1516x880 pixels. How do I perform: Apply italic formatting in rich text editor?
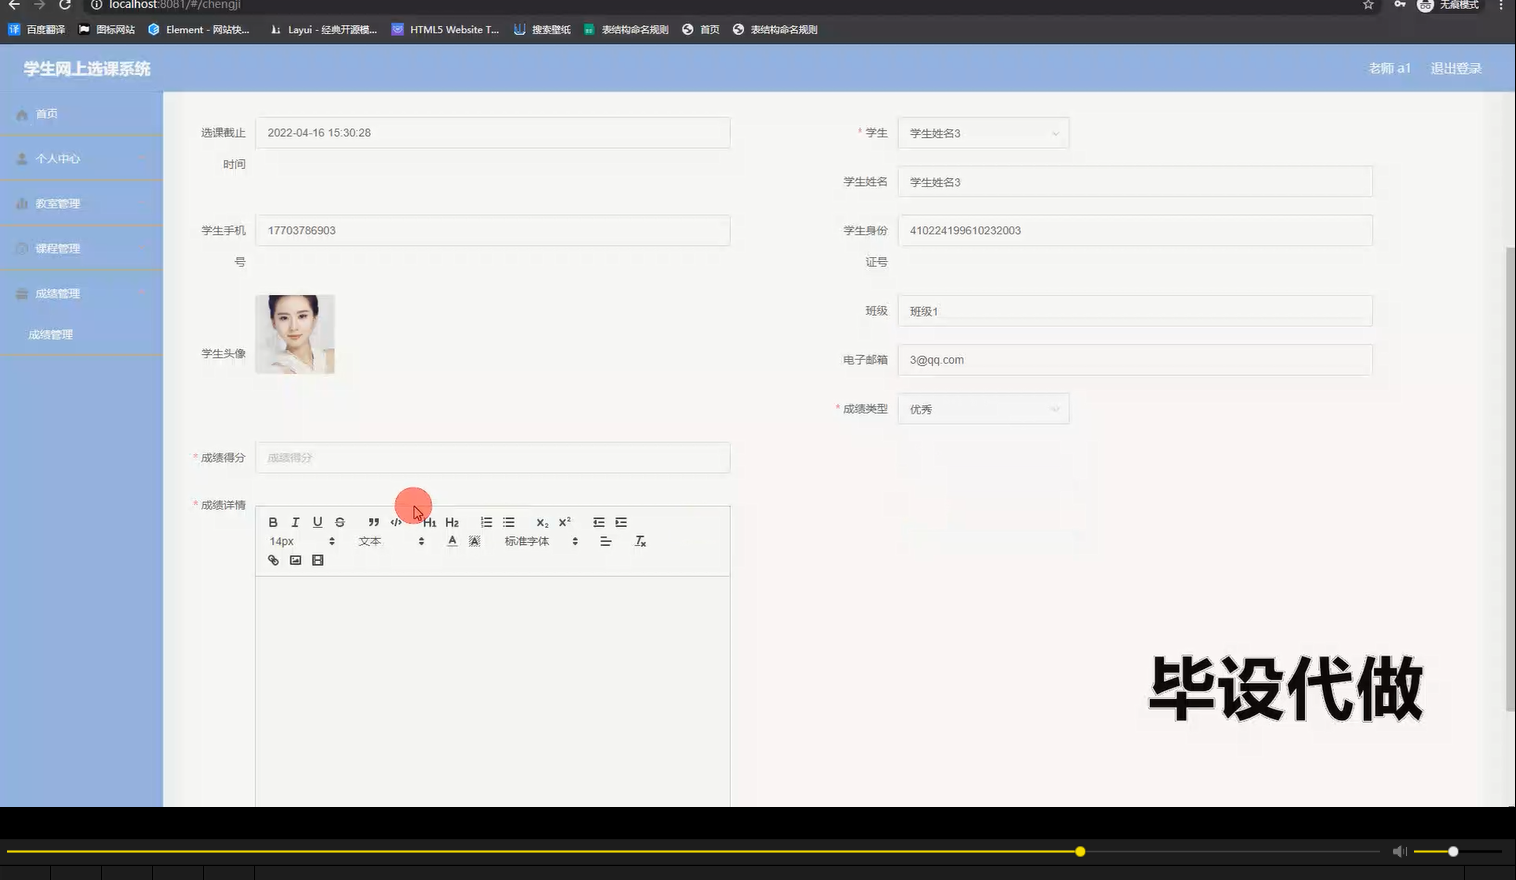(x=296, y=522)
